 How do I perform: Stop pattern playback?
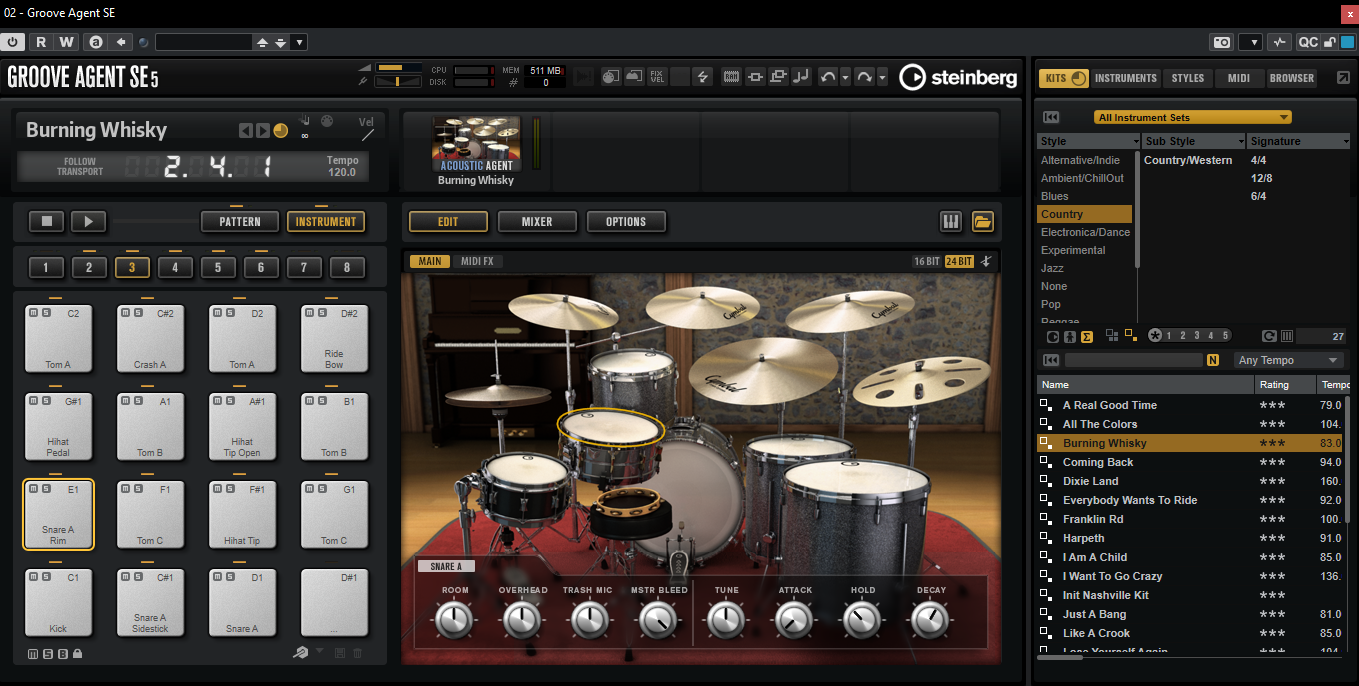click(x=46, y=221)
